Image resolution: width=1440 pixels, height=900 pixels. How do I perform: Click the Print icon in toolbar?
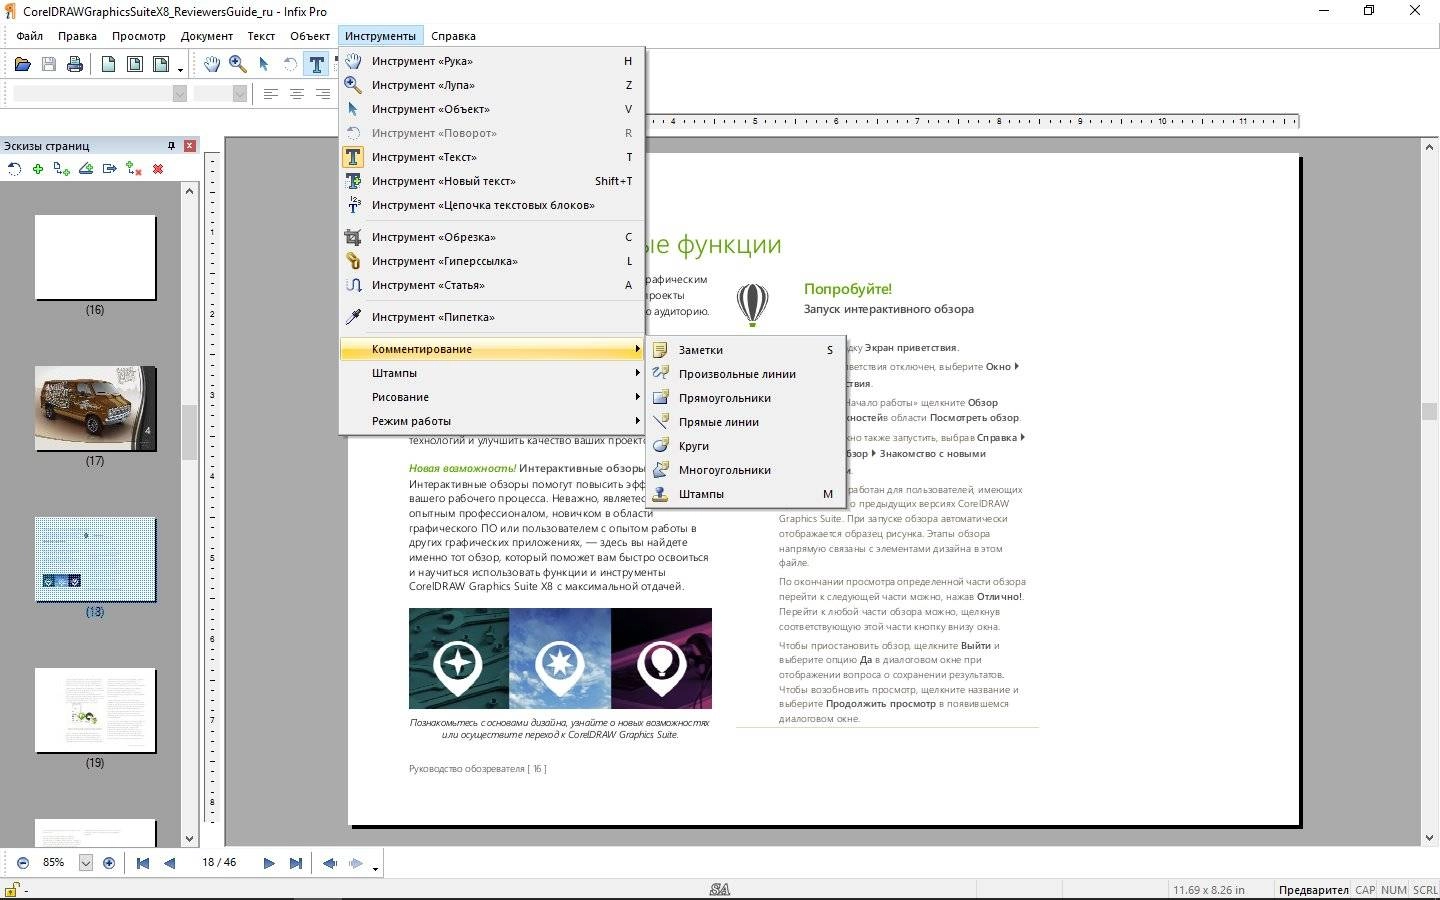[75, 65]
